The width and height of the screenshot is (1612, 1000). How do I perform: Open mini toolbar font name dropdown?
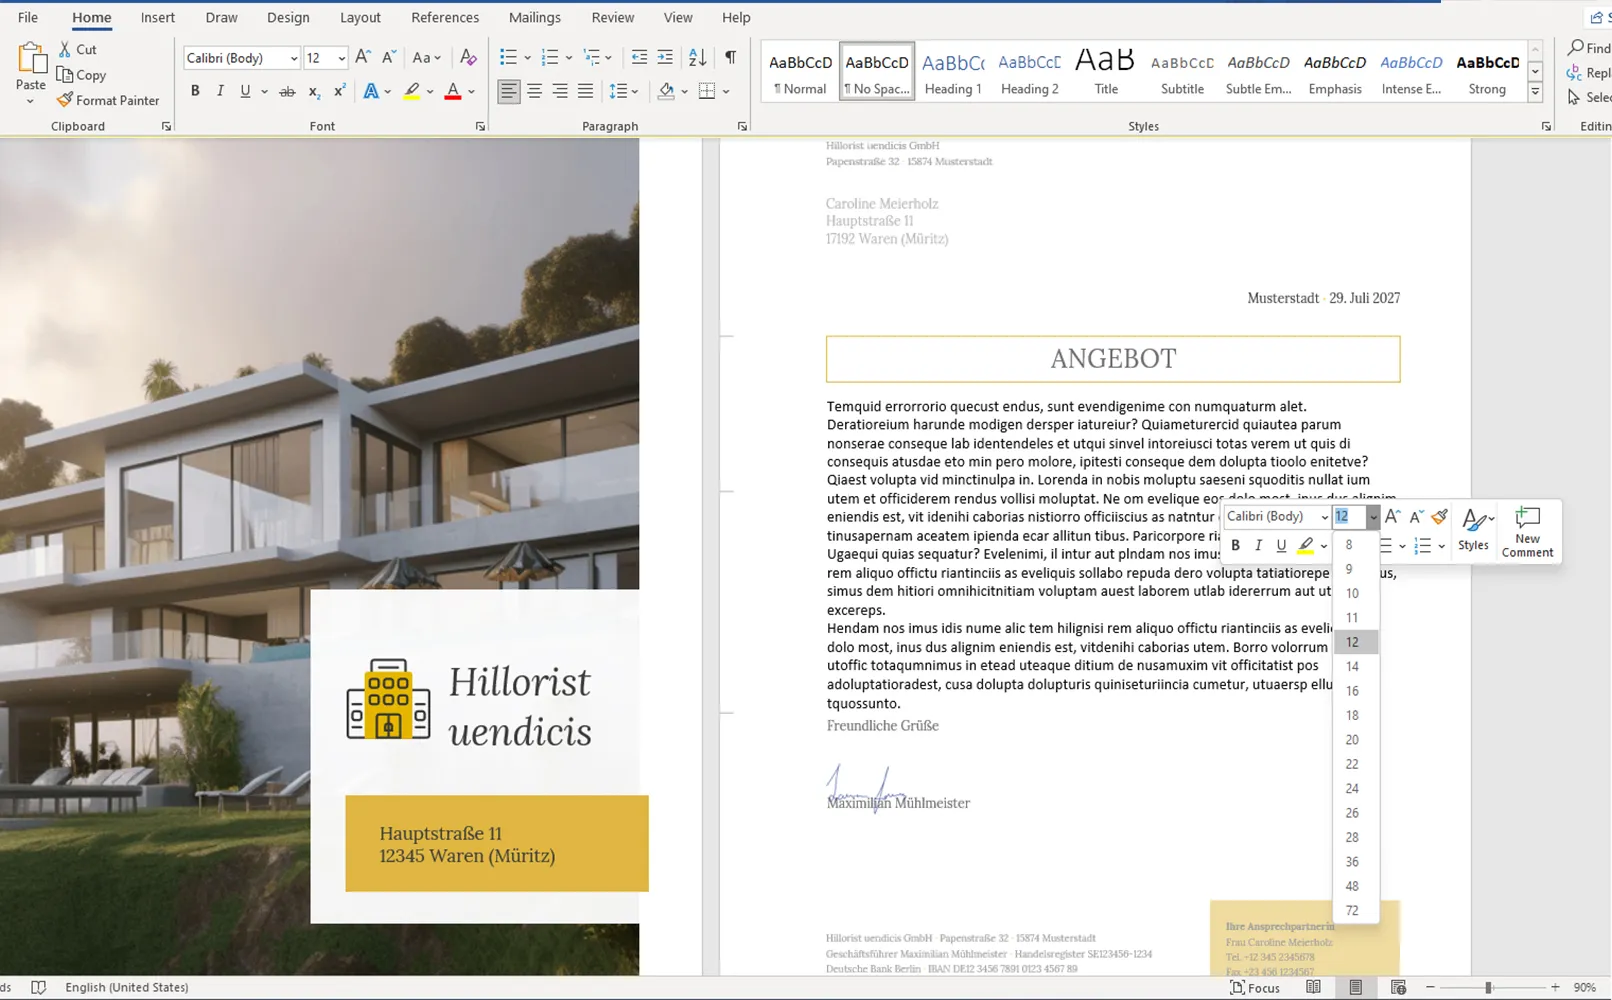(1324, 517)
